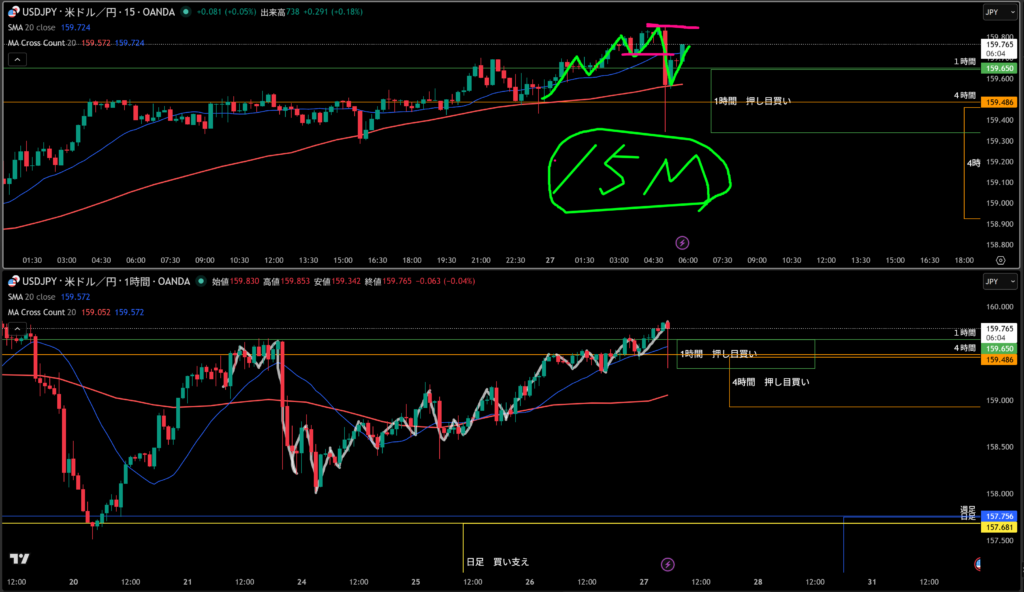Click the orange 159.486 price label on the top chart
Viewport: 1024px width, 592px height.
tap(999, 103)
